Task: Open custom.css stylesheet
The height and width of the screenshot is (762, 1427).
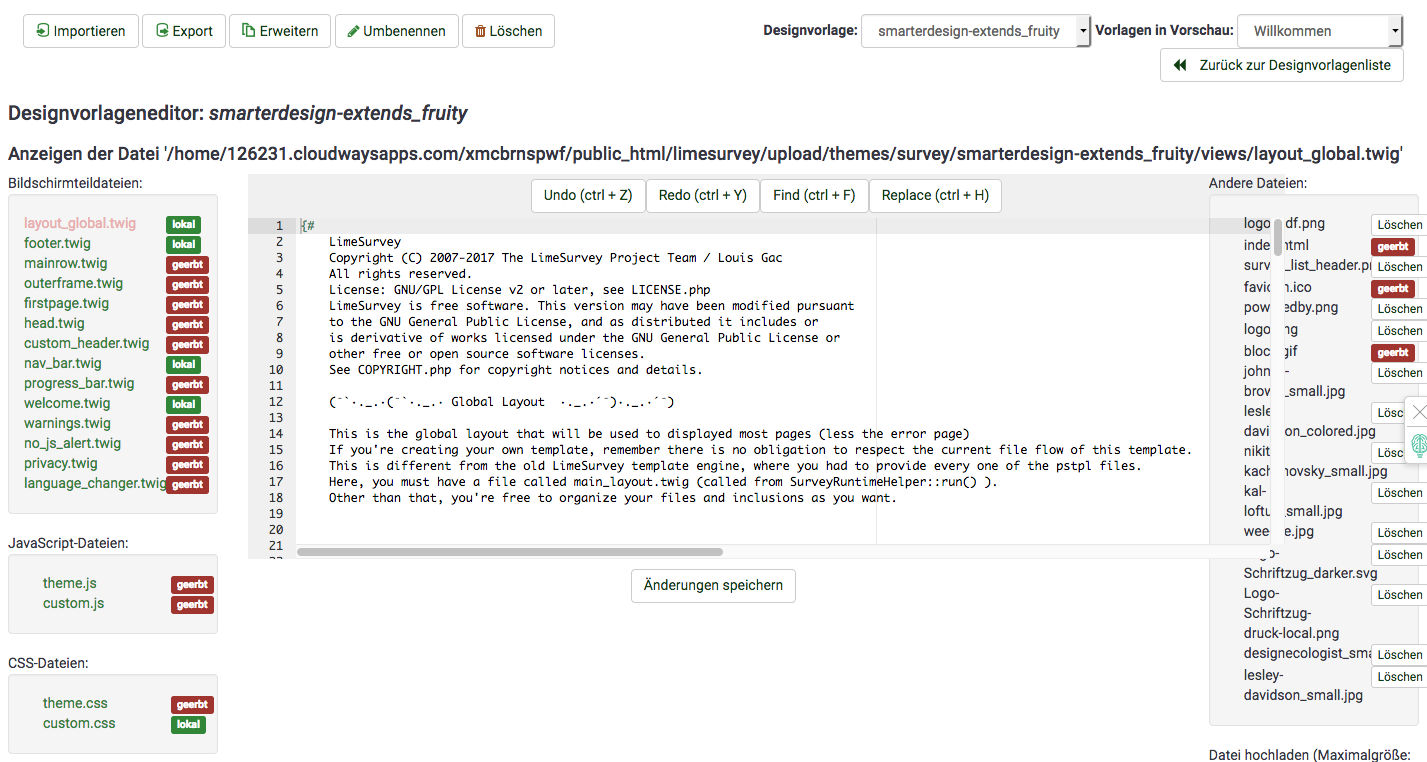Action: [79, 724]
